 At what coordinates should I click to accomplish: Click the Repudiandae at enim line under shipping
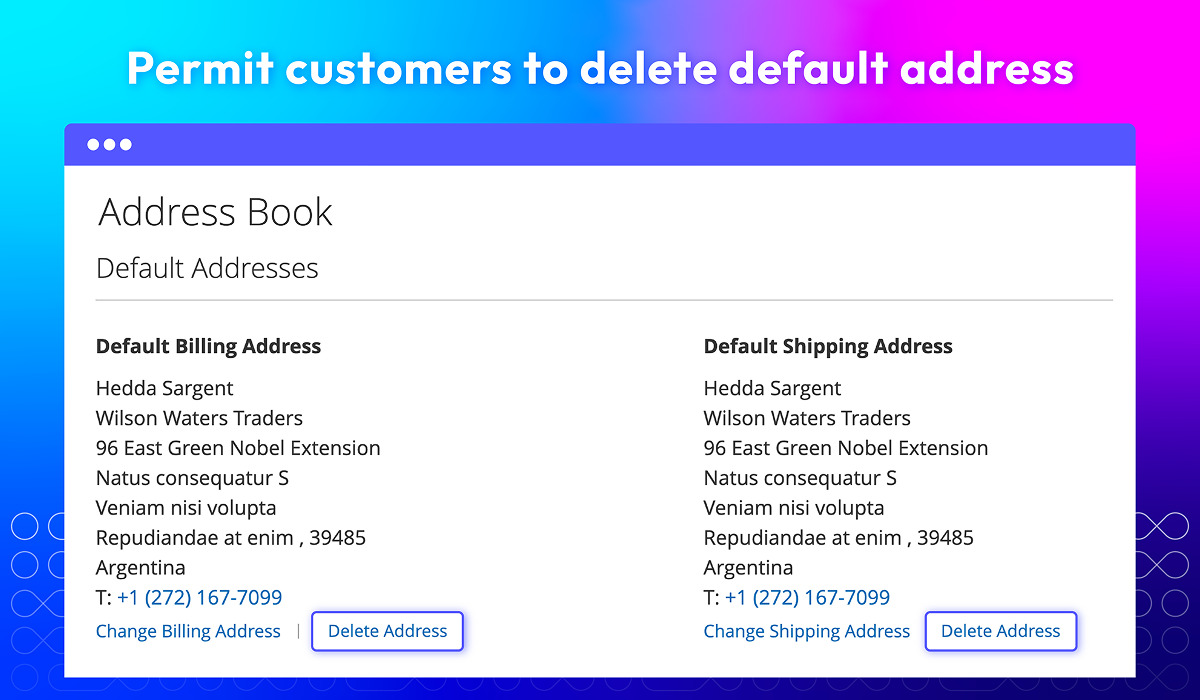(x=839, y=538)
